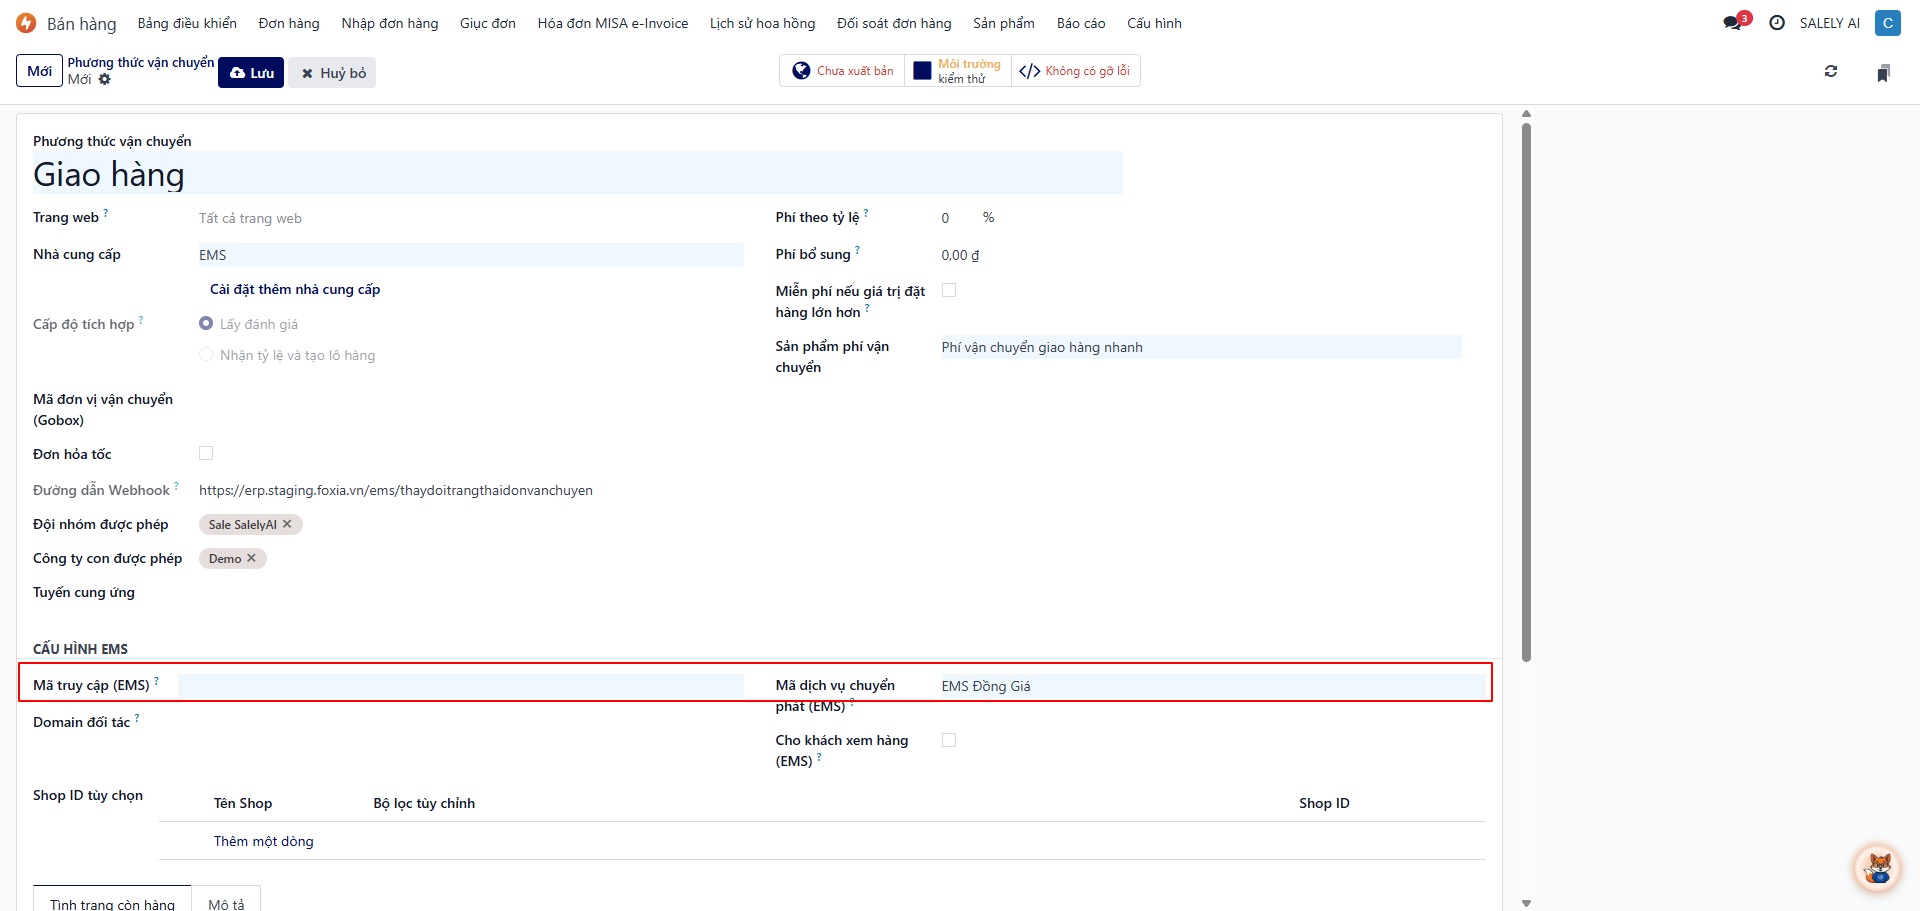Open the chat messages notification icon
1920x911 pixels.
pos(1733,23)
